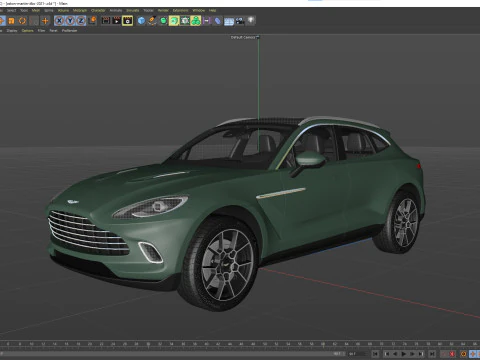Open Edit Render Settings icon
Image resolution: width=480 pixels, height=360 pixels.
coord(128,21)
